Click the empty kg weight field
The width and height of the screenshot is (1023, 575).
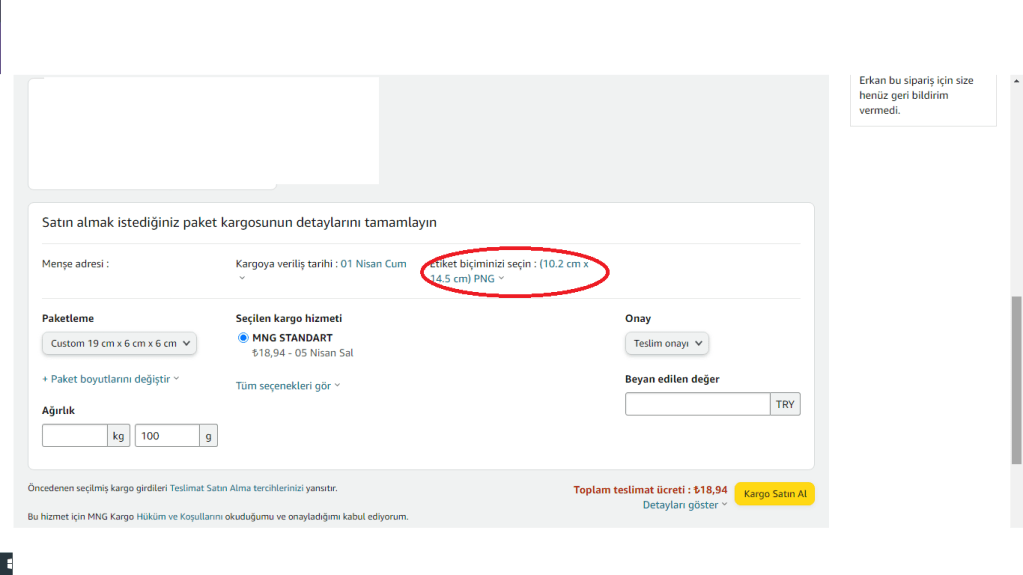pos(74,436)
